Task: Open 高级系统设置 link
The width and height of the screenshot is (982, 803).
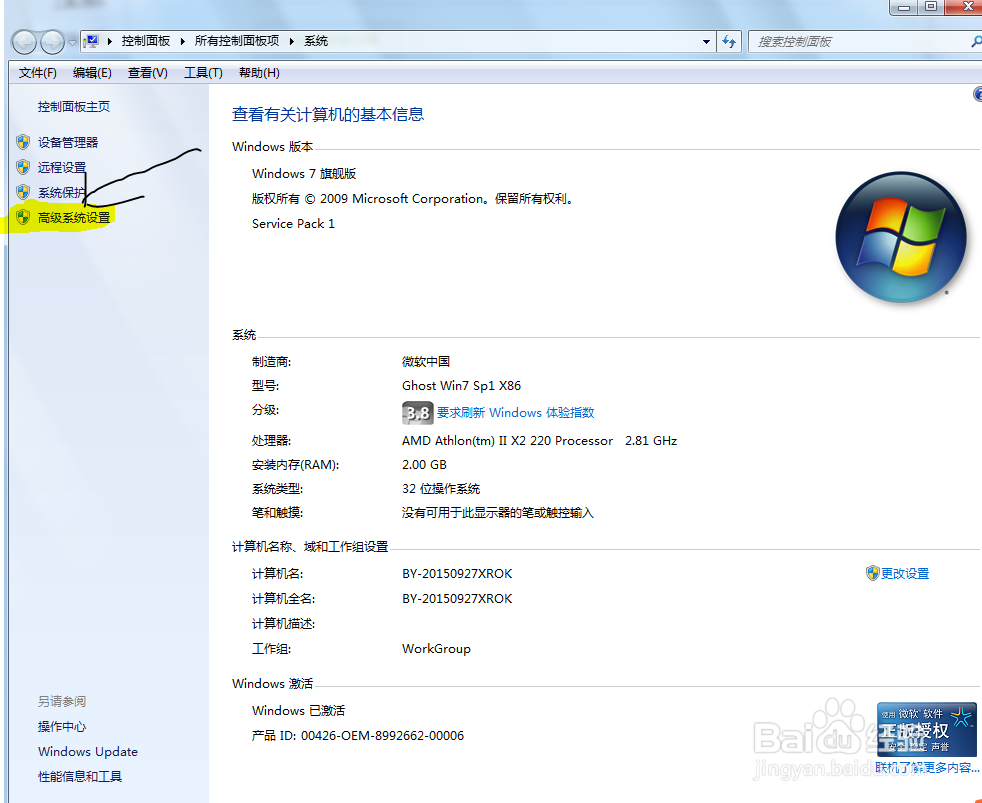Action: pos(74,218)
